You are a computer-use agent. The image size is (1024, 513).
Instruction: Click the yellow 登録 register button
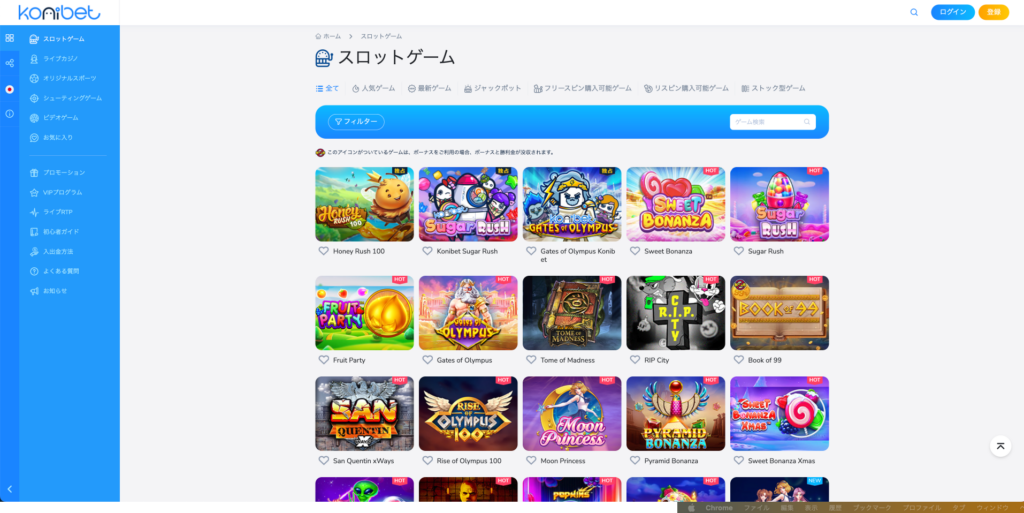tap(993, 12)
